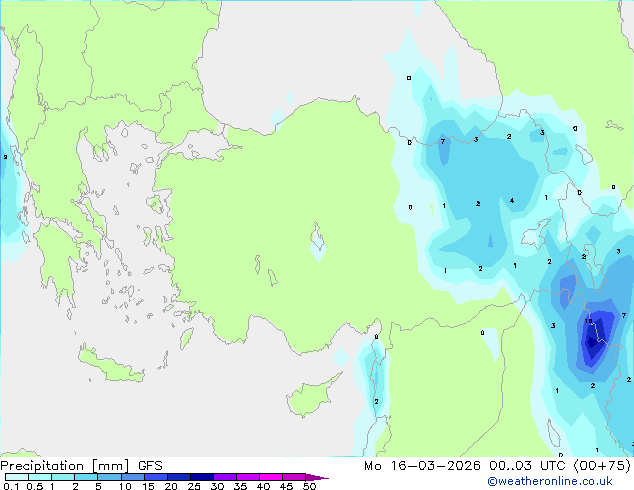Viewport: 634px width, 490px height.
Task: Click the legend label '0.5'
Action: (35, 486)
